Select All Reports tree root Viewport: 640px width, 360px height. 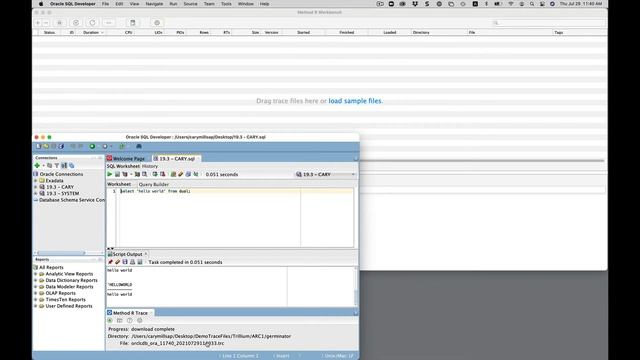[x=51, y=267]
